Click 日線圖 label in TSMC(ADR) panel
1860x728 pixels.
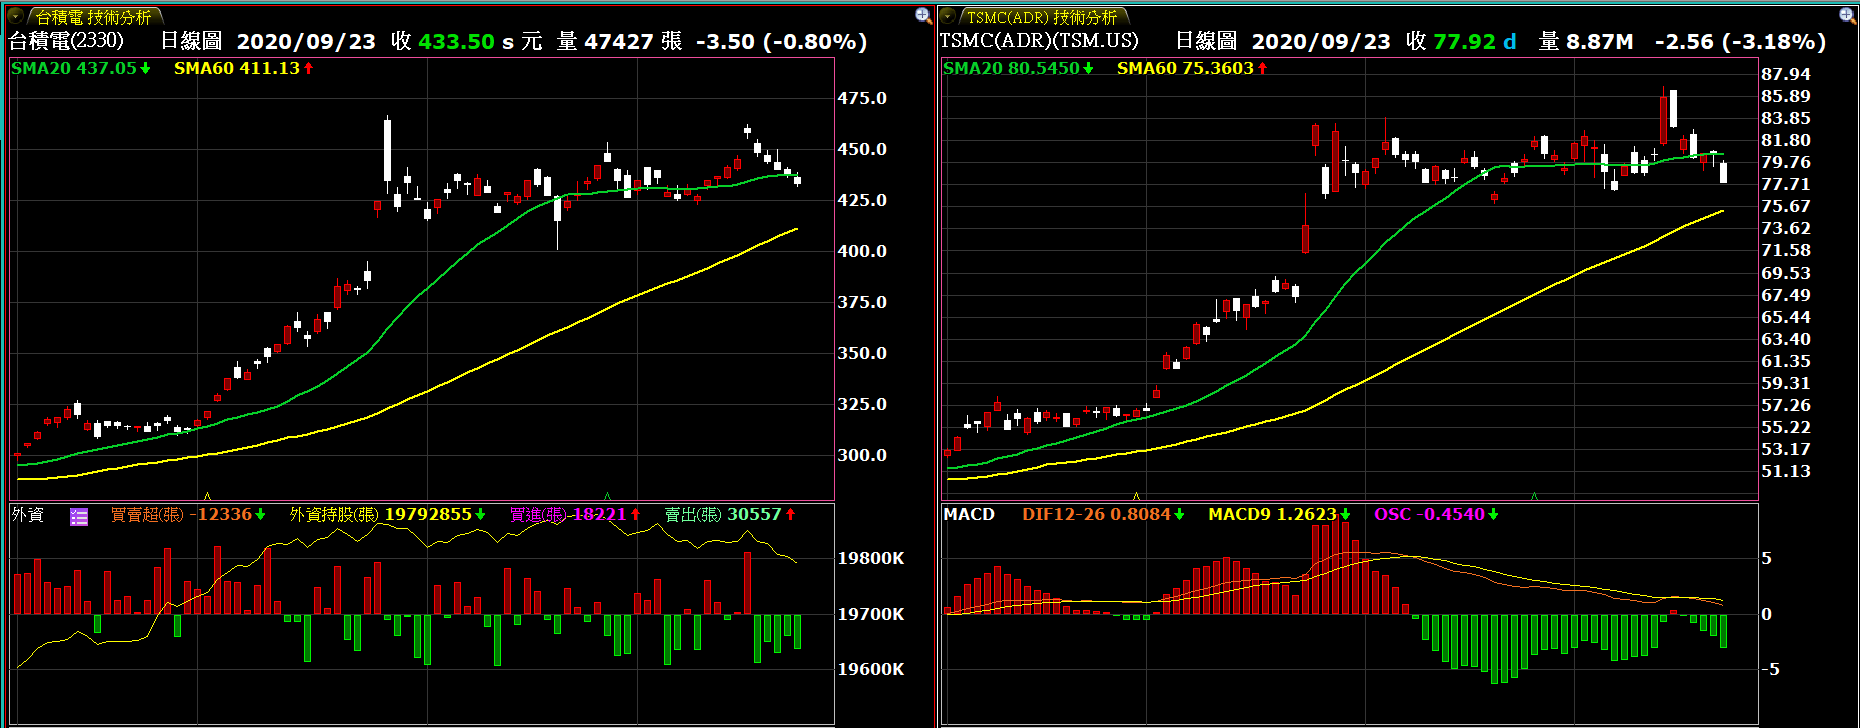click(1206, 41)
